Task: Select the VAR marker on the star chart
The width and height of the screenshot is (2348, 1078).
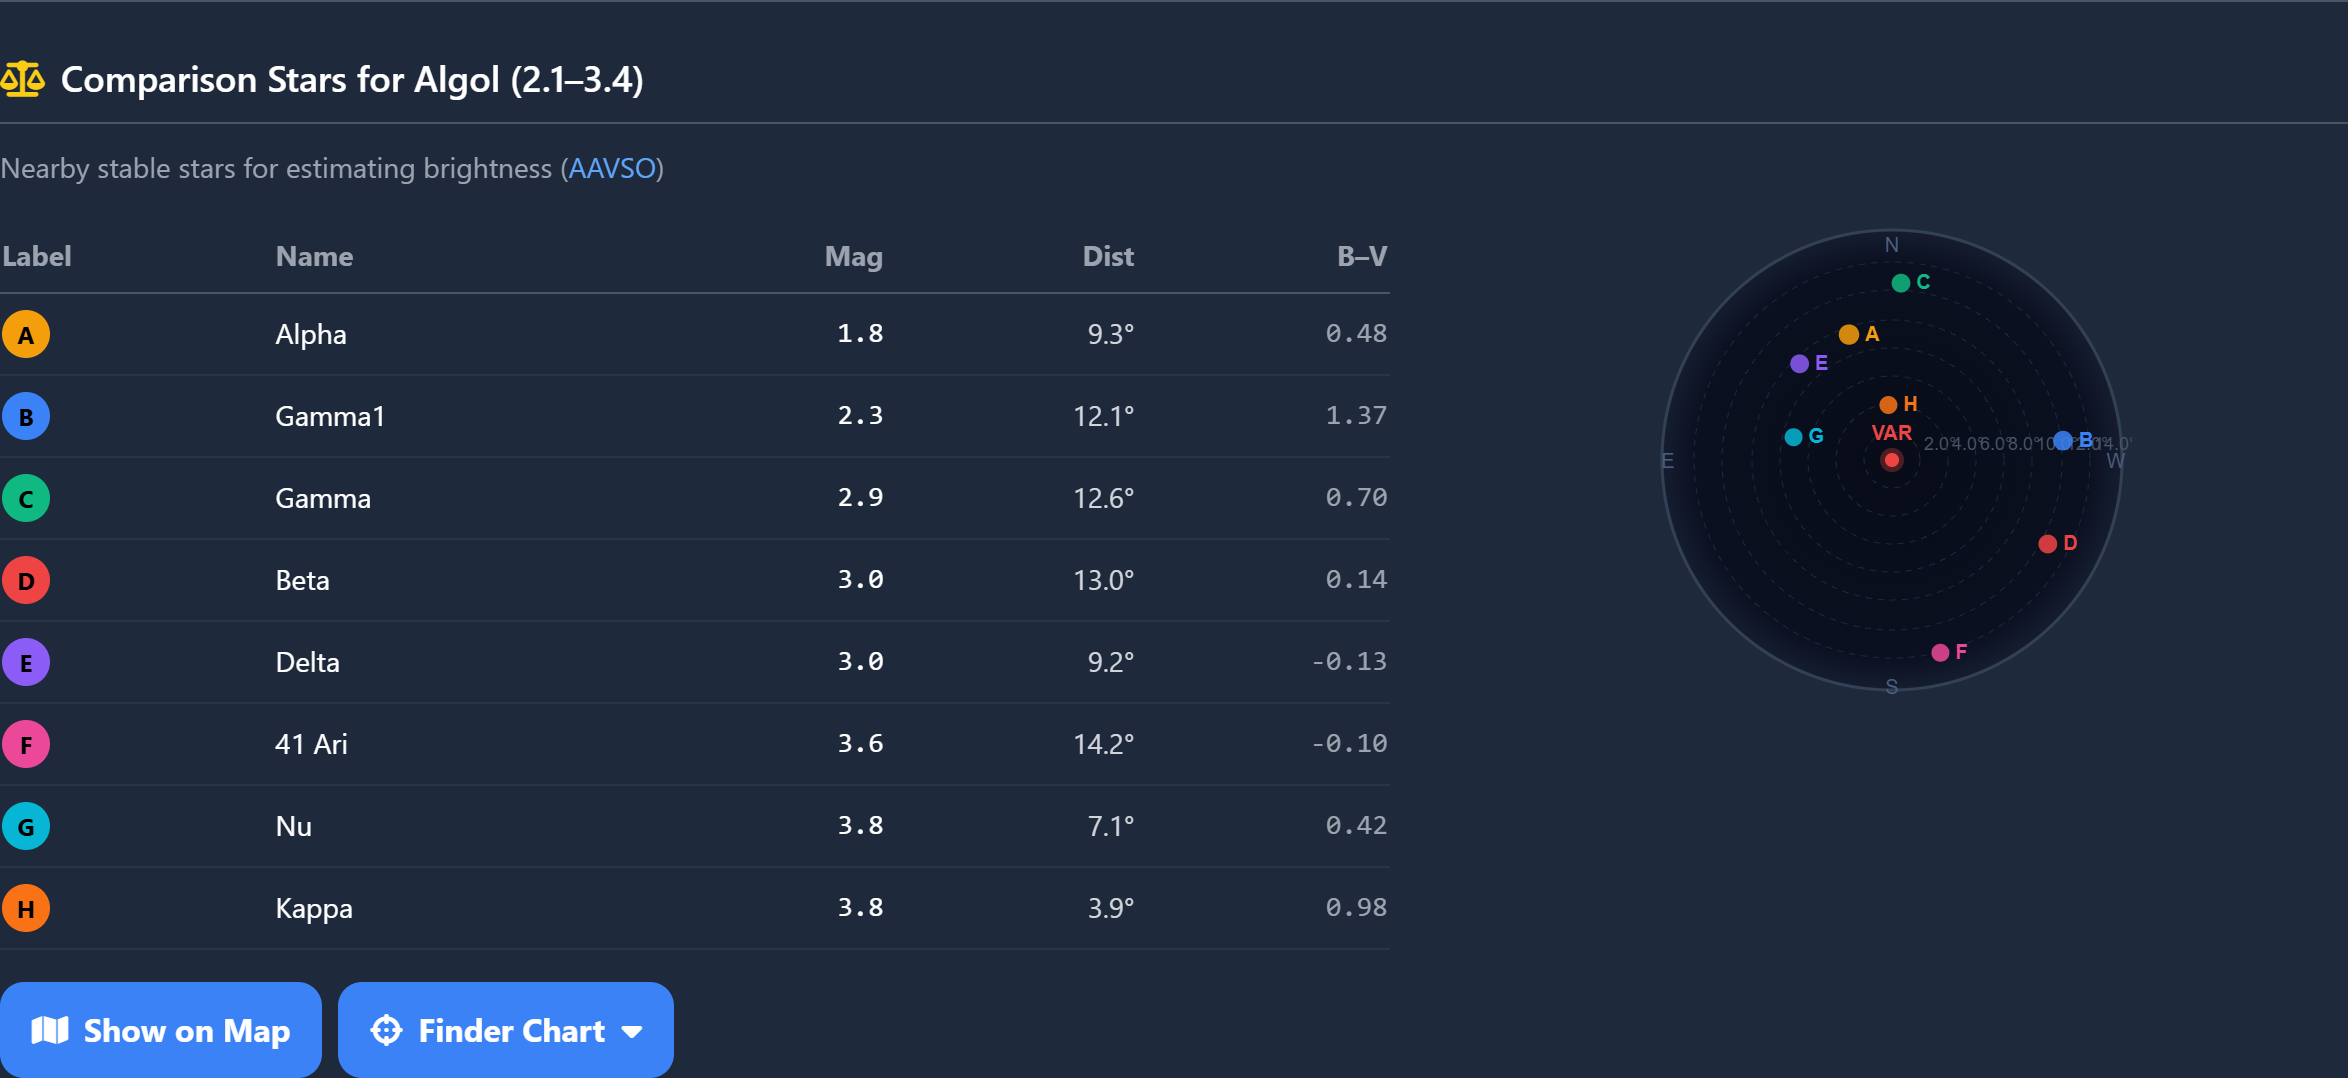Action: click(x=1891, y=460)
